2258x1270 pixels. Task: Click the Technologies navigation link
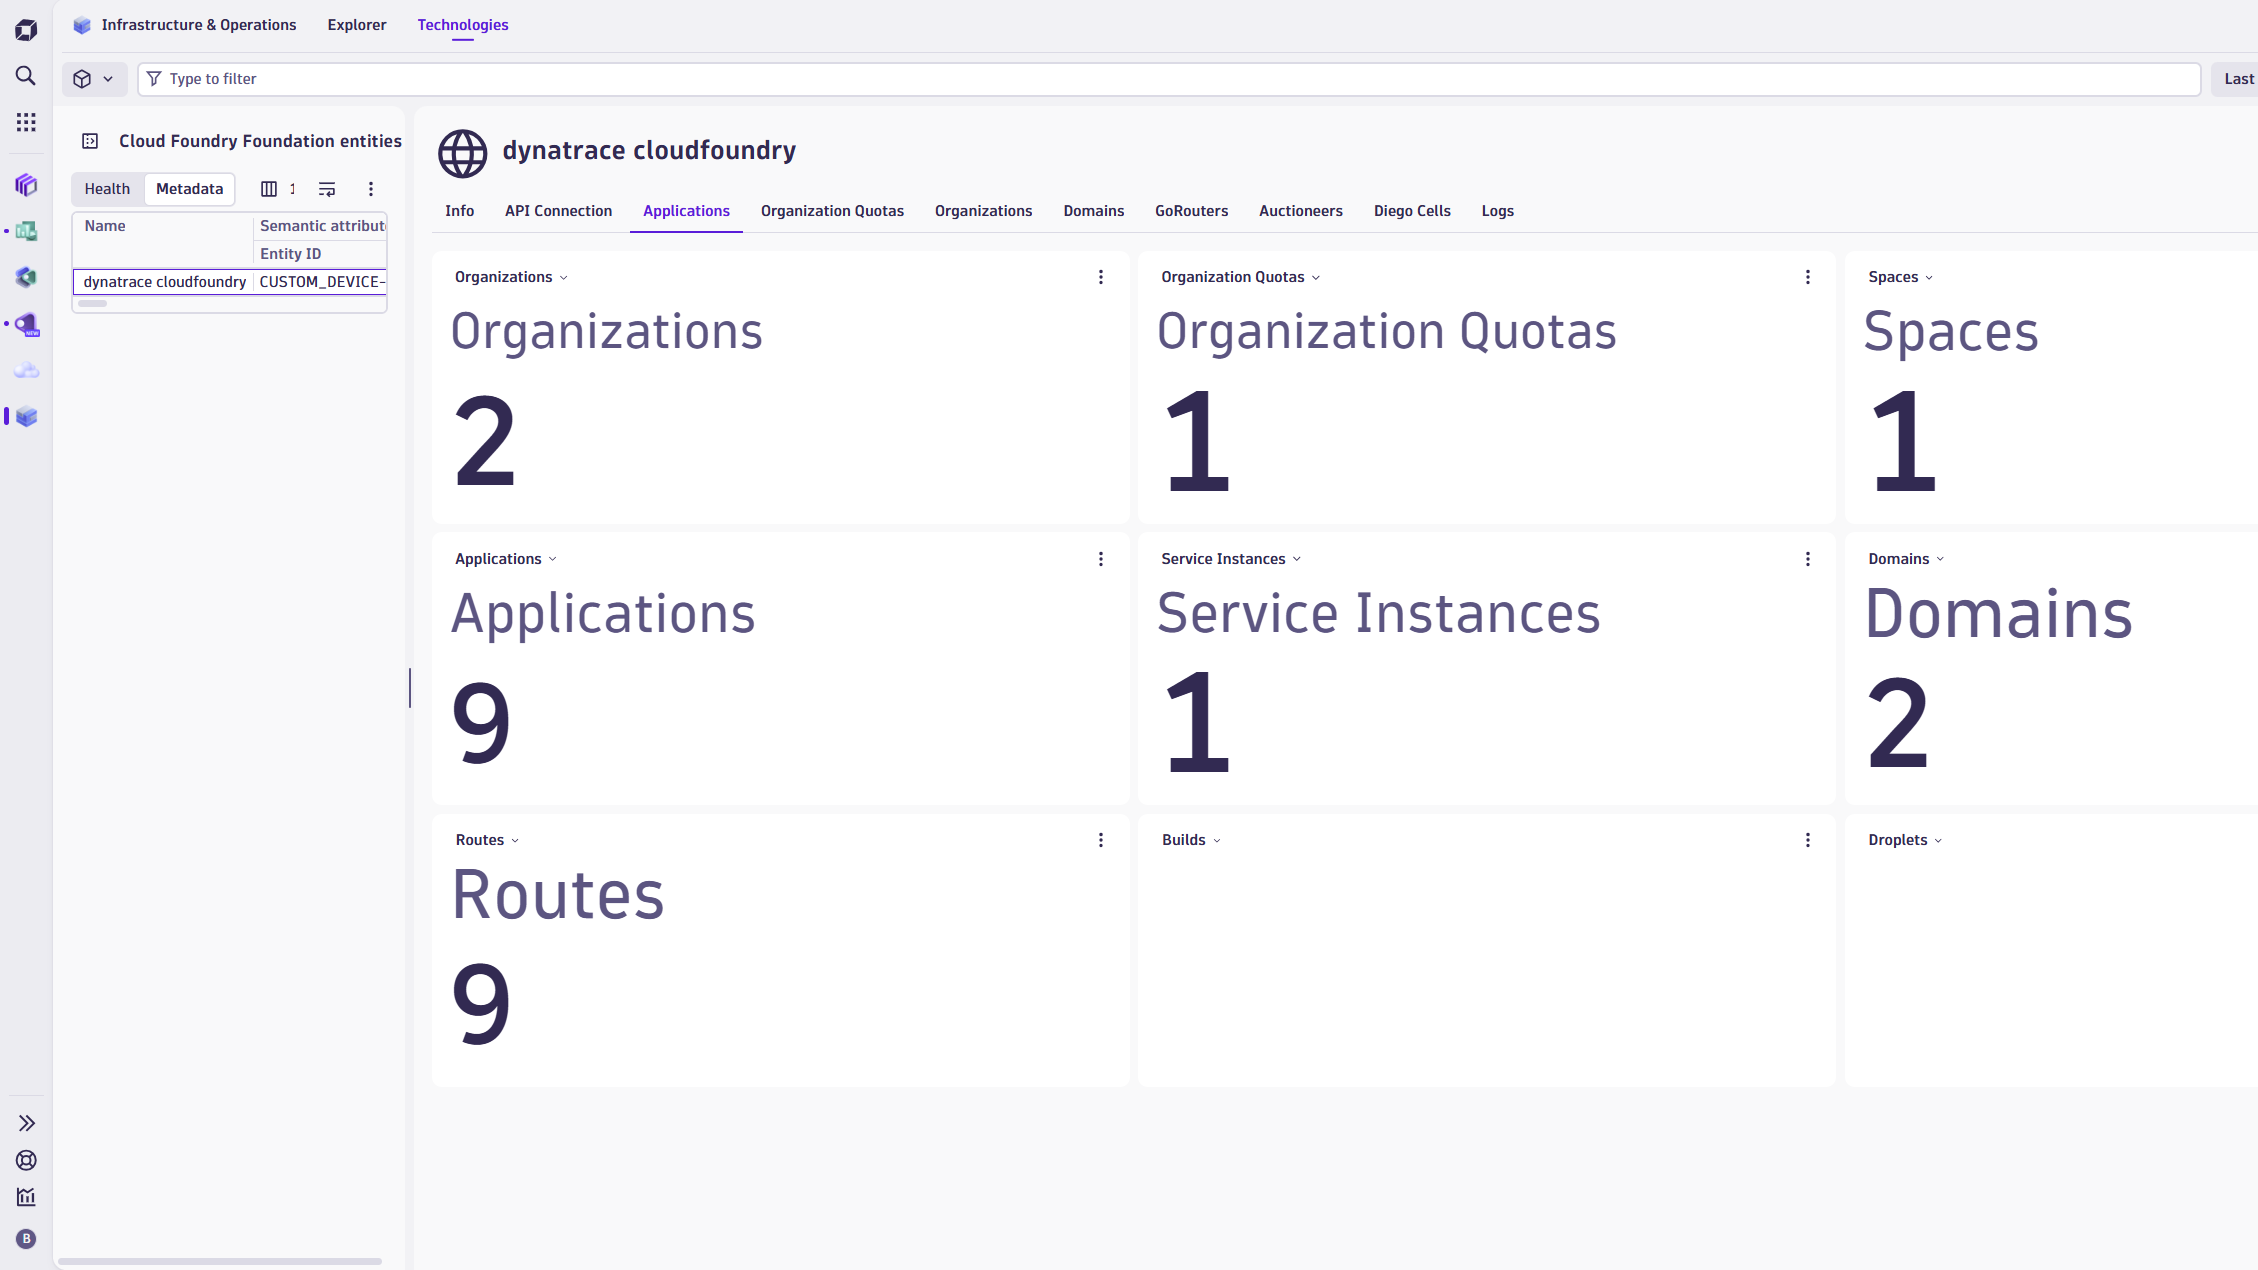[x=462, y=25]
